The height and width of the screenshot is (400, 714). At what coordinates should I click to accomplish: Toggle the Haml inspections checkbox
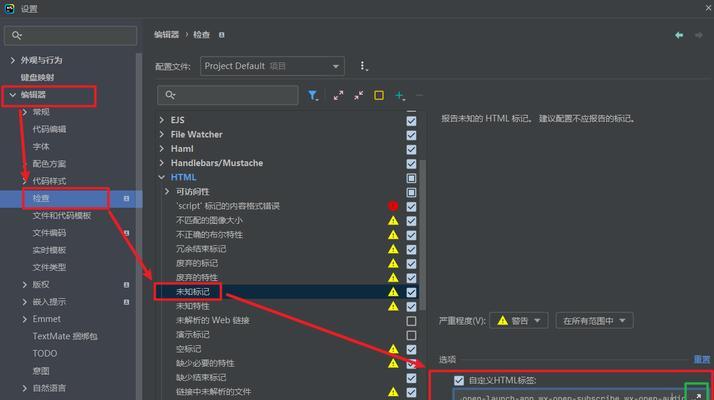[411, 149]
